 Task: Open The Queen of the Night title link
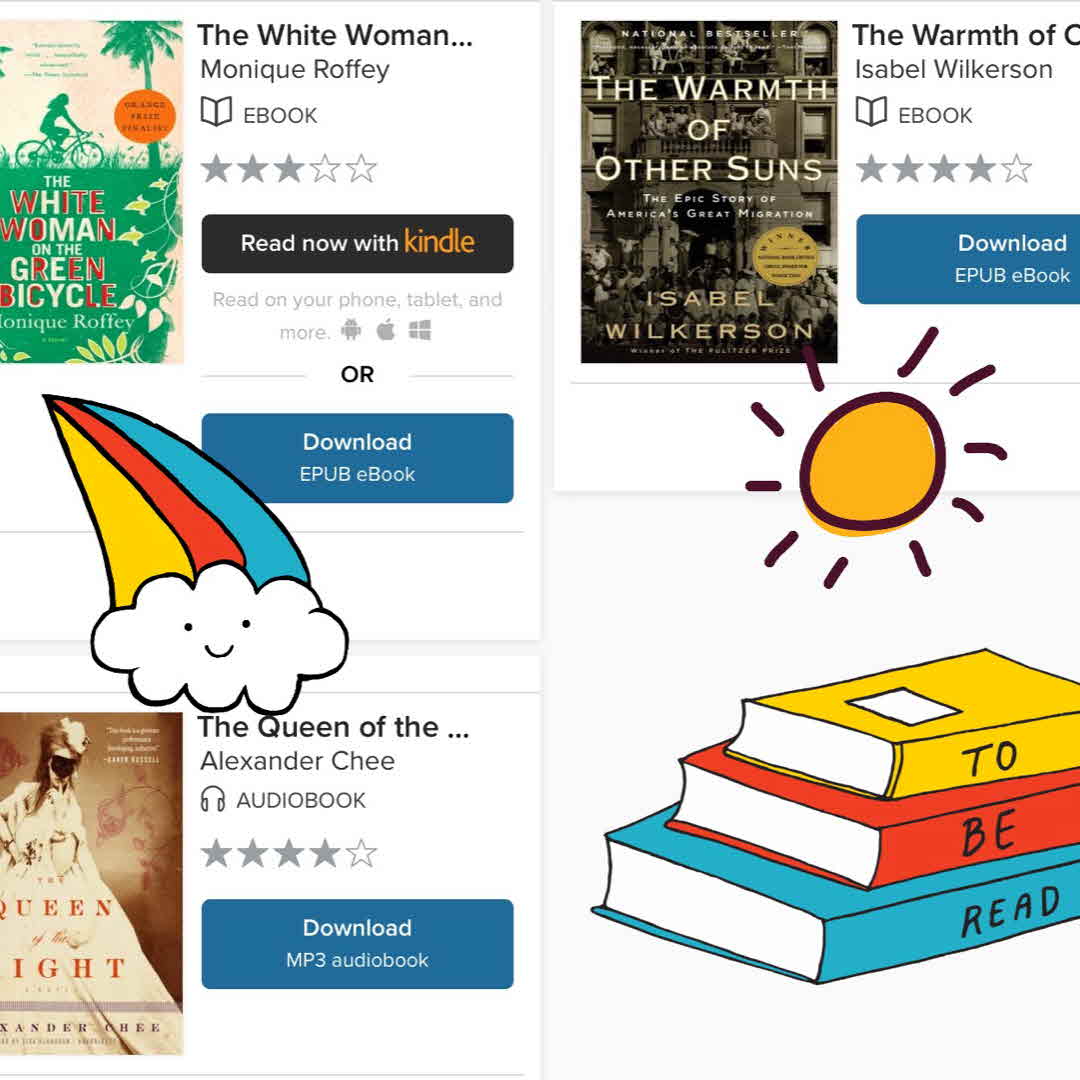point(333,727)
